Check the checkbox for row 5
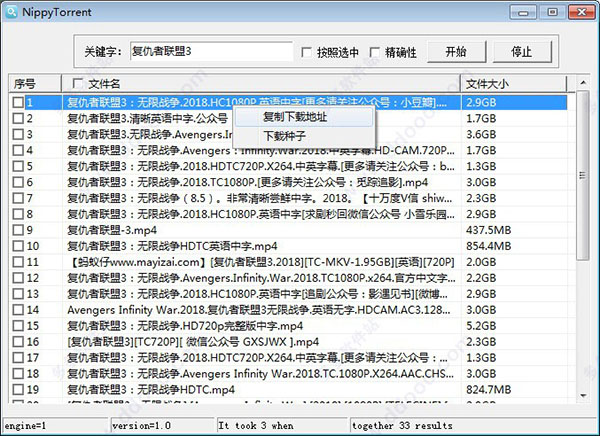The height and width of the screenshot is (436, 600). tap(18, 166)
